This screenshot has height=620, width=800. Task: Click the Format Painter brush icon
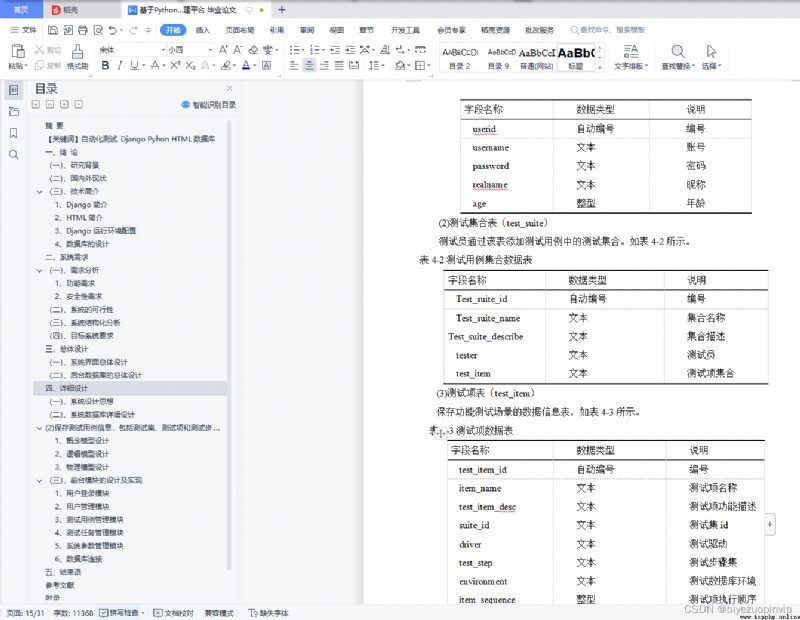tap(77, 51)
